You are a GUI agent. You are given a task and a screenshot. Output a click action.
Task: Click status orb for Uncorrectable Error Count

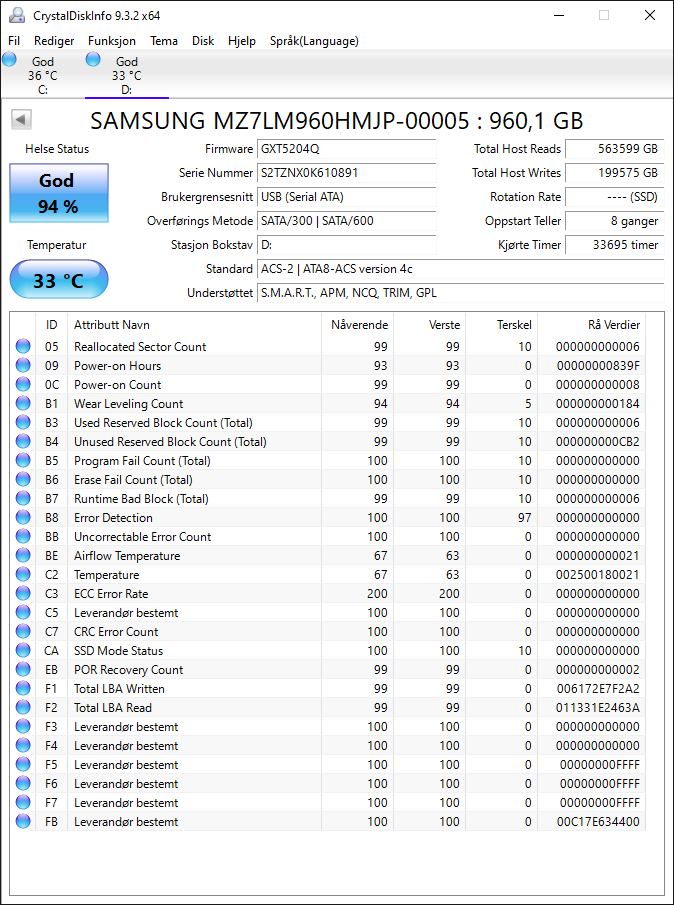pyautogui.click(x=23, y=537)
